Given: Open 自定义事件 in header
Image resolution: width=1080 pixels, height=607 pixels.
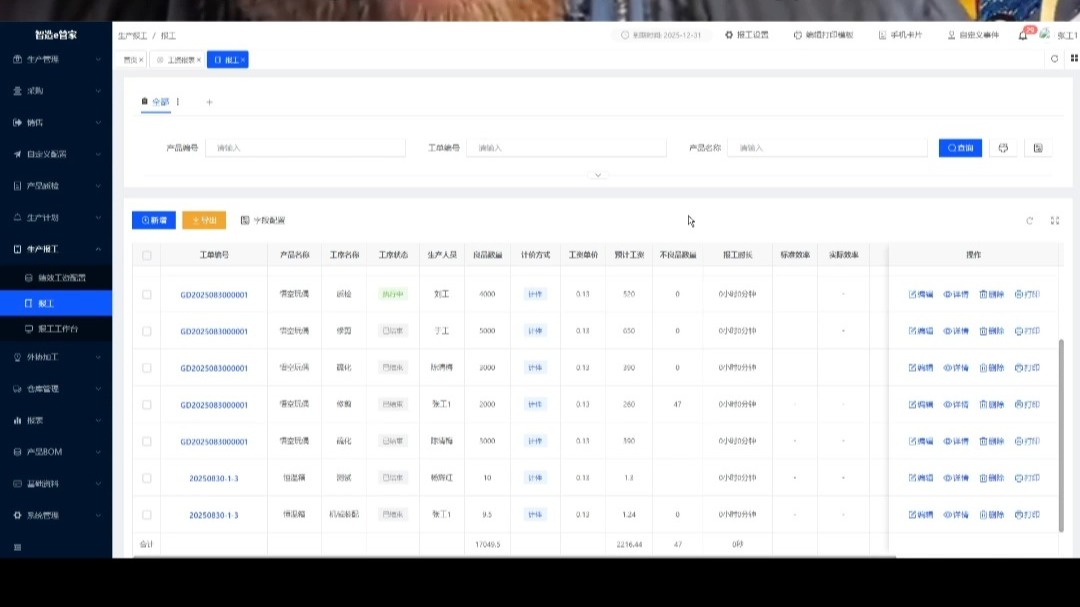Looking at the screenshot, I should pyautogui.click(x=973, y=35).
